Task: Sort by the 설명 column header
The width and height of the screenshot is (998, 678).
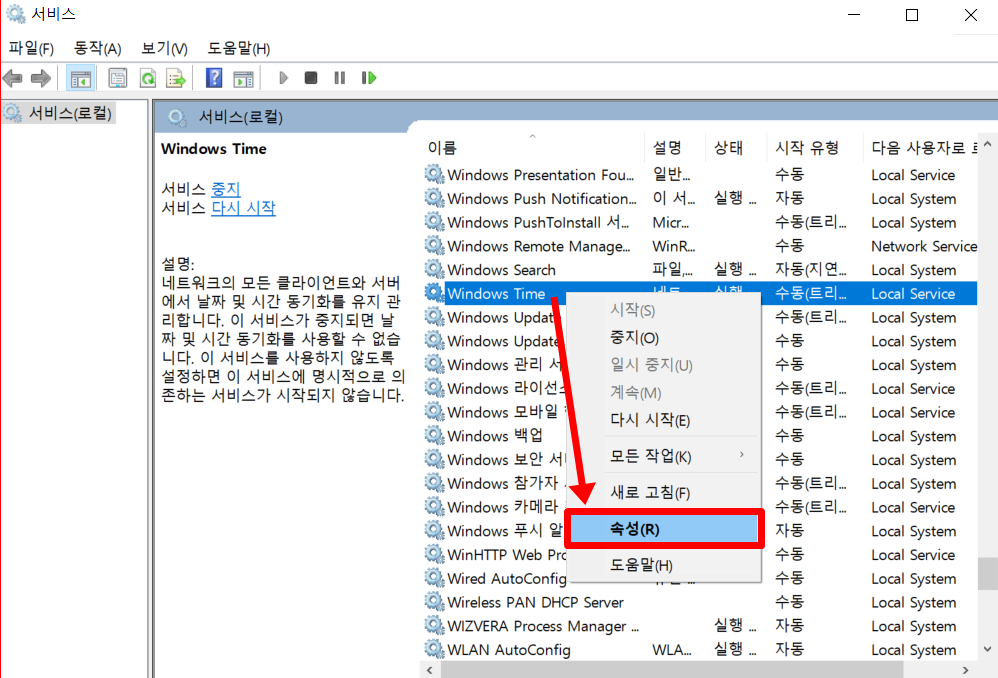Action: (x=675, y=148)
